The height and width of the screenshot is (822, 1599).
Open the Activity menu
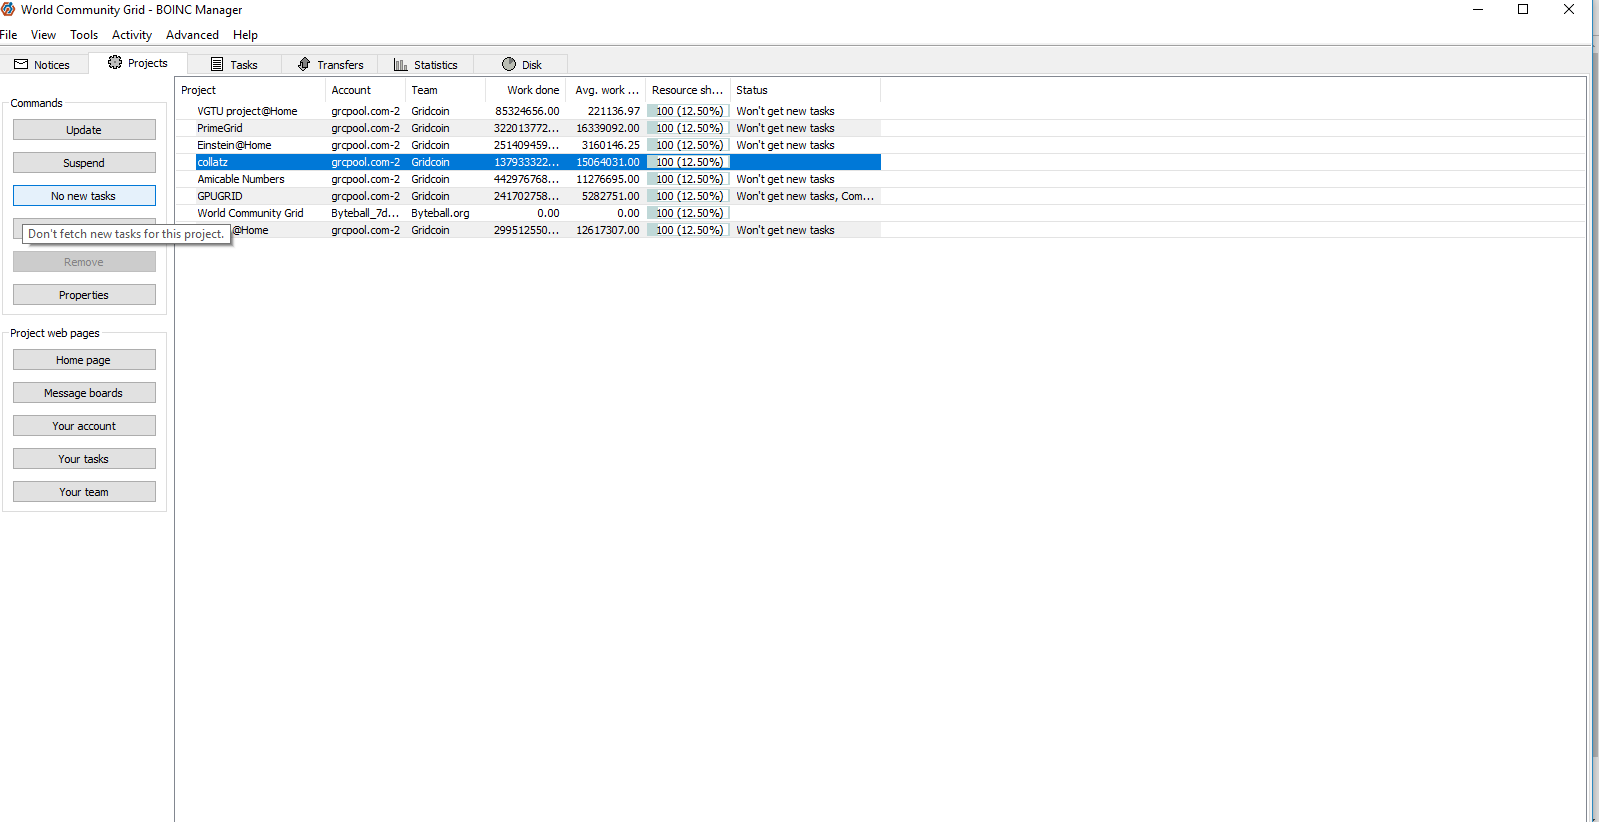[x=132, y=35]
